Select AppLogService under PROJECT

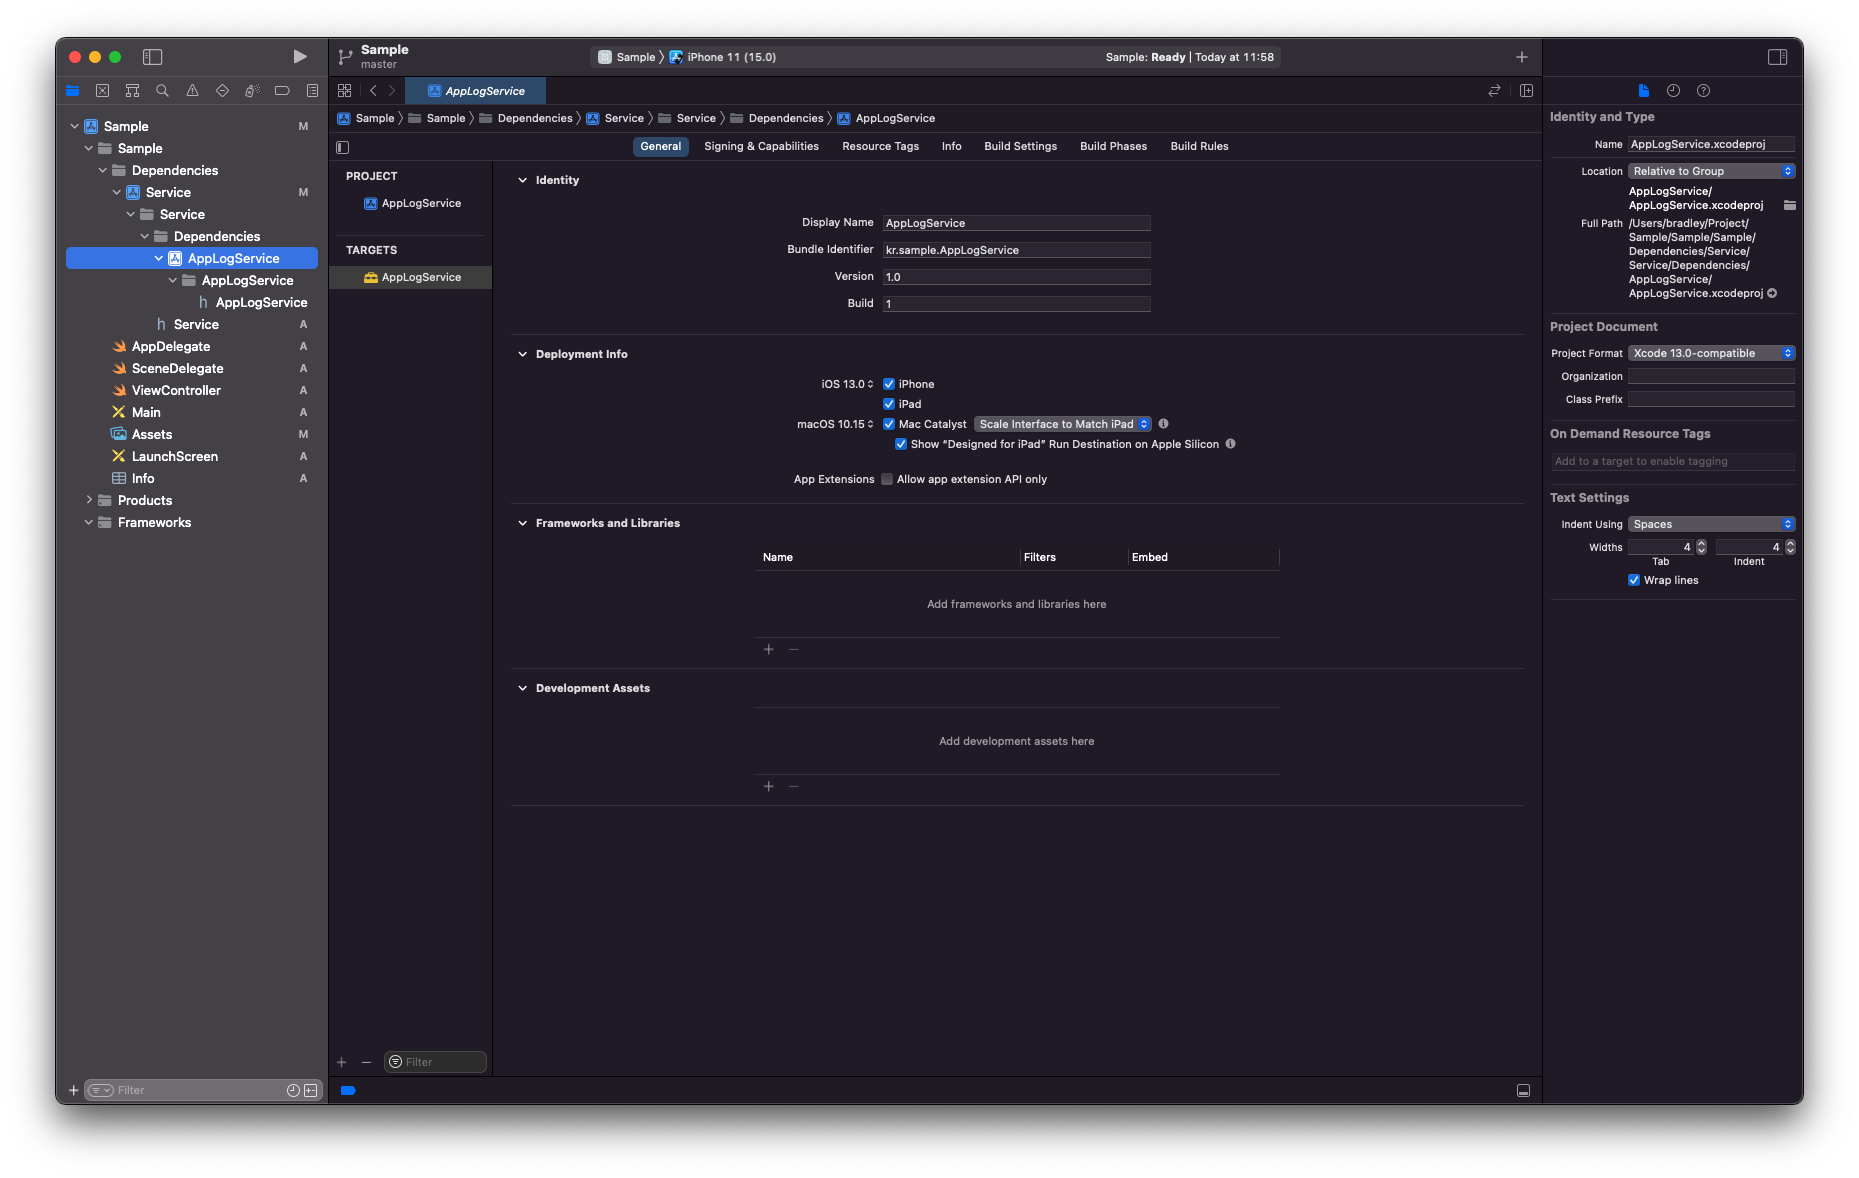pos(411,203)
